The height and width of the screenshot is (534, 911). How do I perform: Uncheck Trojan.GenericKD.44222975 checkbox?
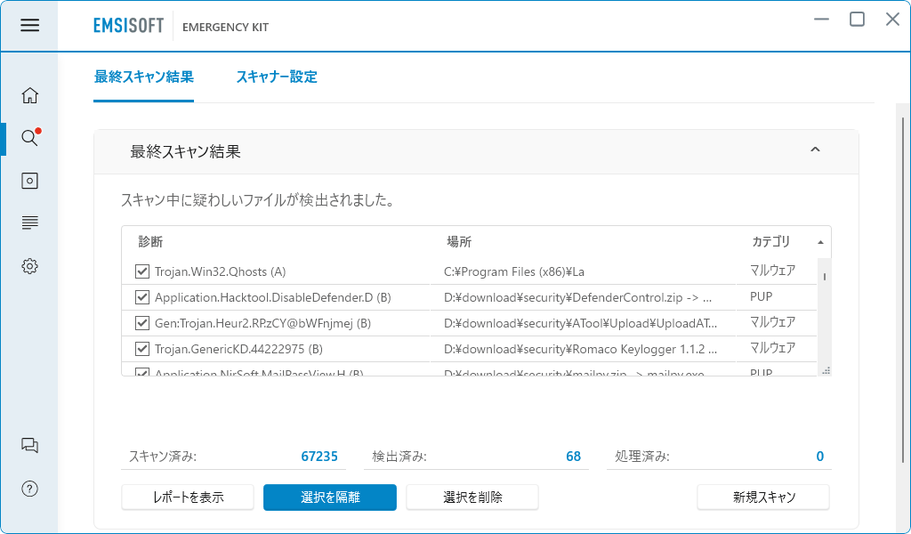pos(142,349)
